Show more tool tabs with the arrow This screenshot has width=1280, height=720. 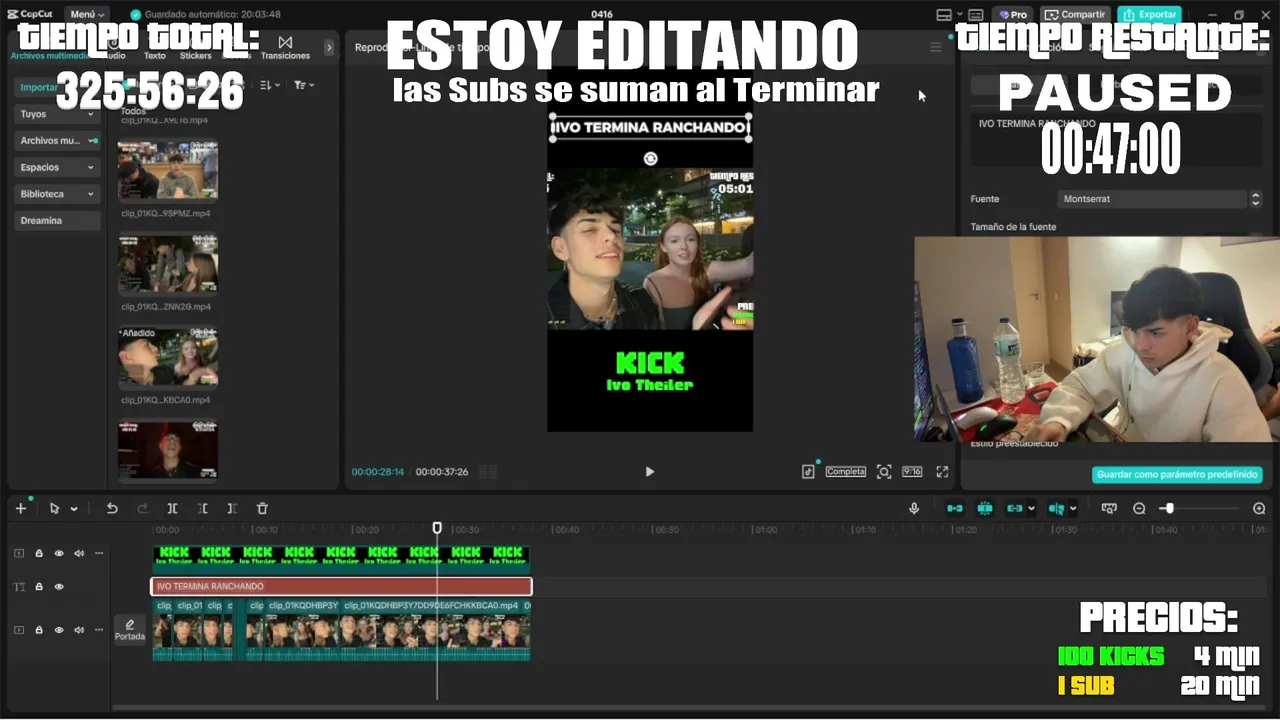pos(329,47)
